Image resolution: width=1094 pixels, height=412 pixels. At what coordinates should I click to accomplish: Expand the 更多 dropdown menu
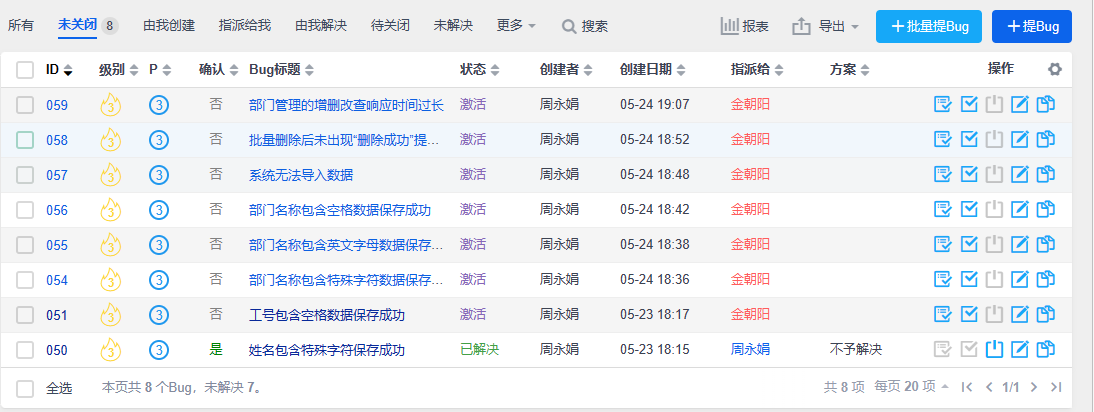click(x=516, y=26)
